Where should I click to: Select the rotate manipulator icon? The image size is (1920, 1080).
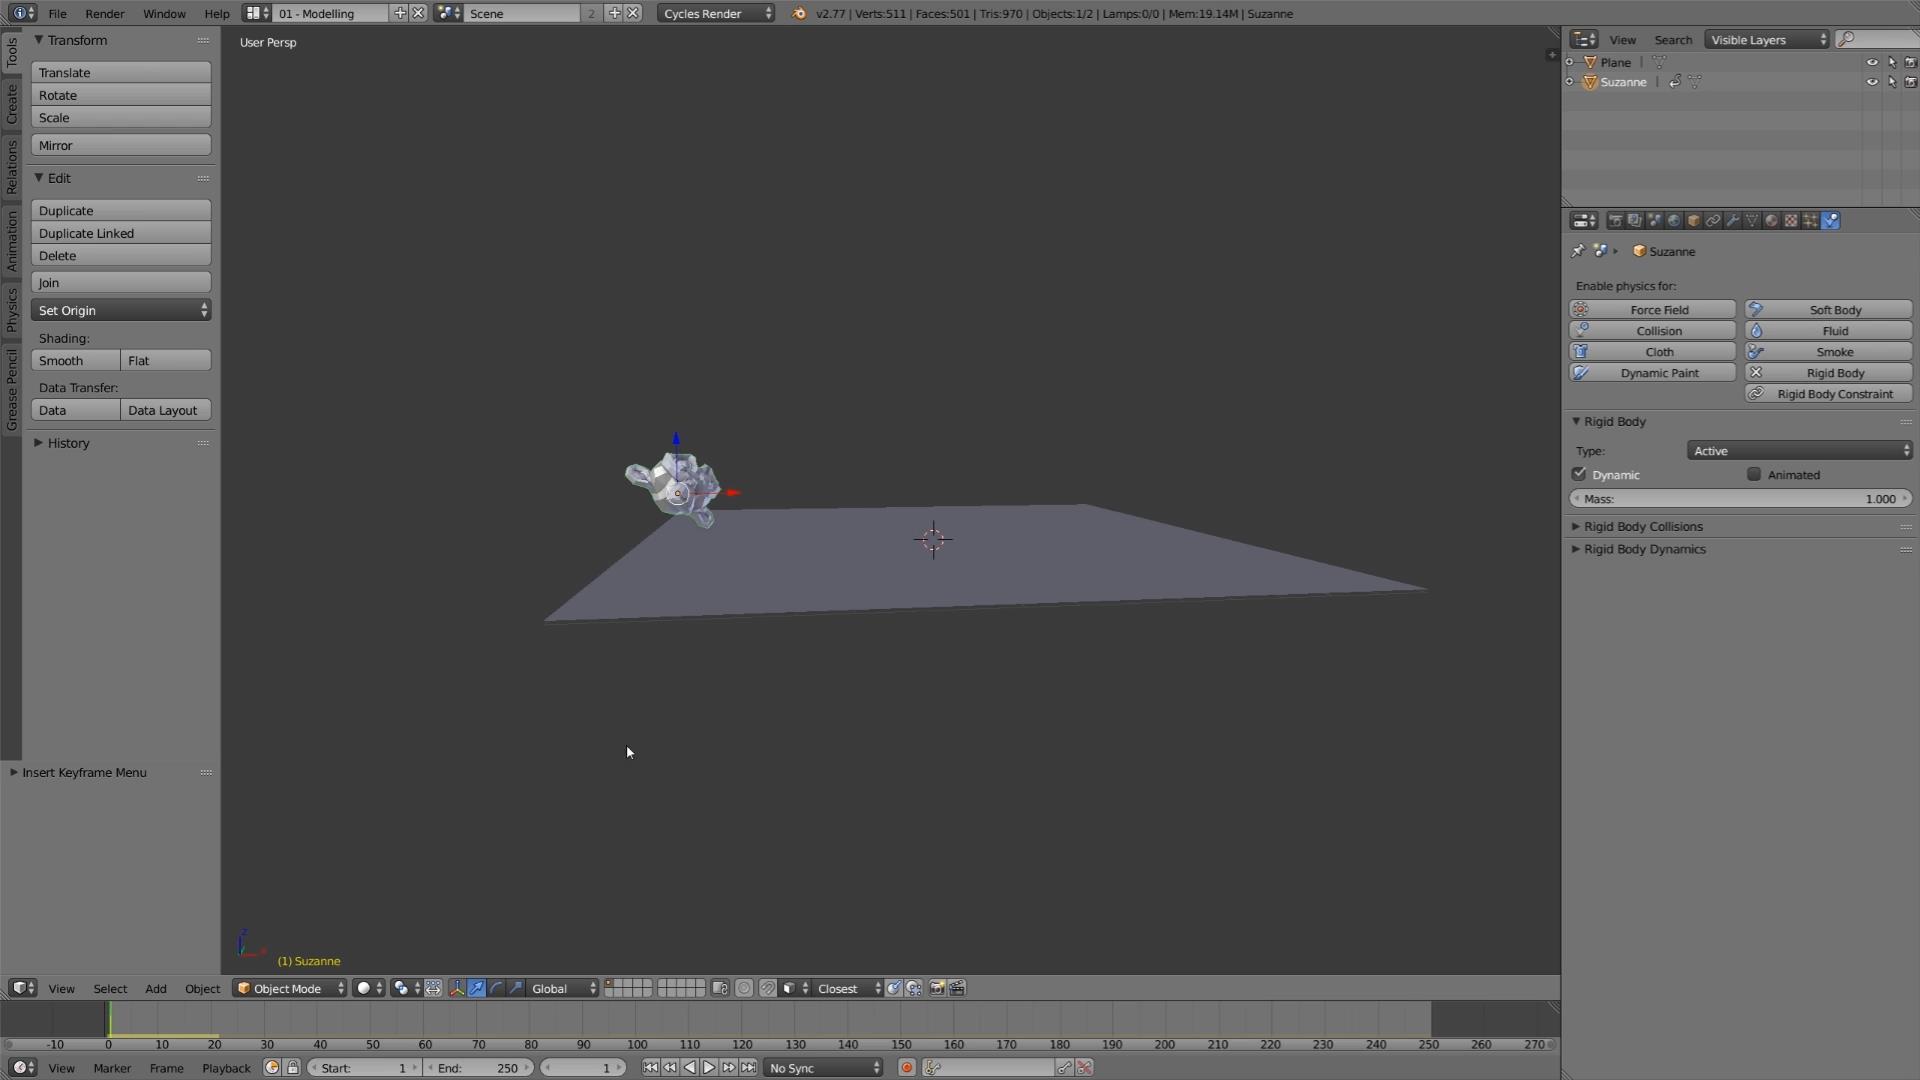pos(496,989)
